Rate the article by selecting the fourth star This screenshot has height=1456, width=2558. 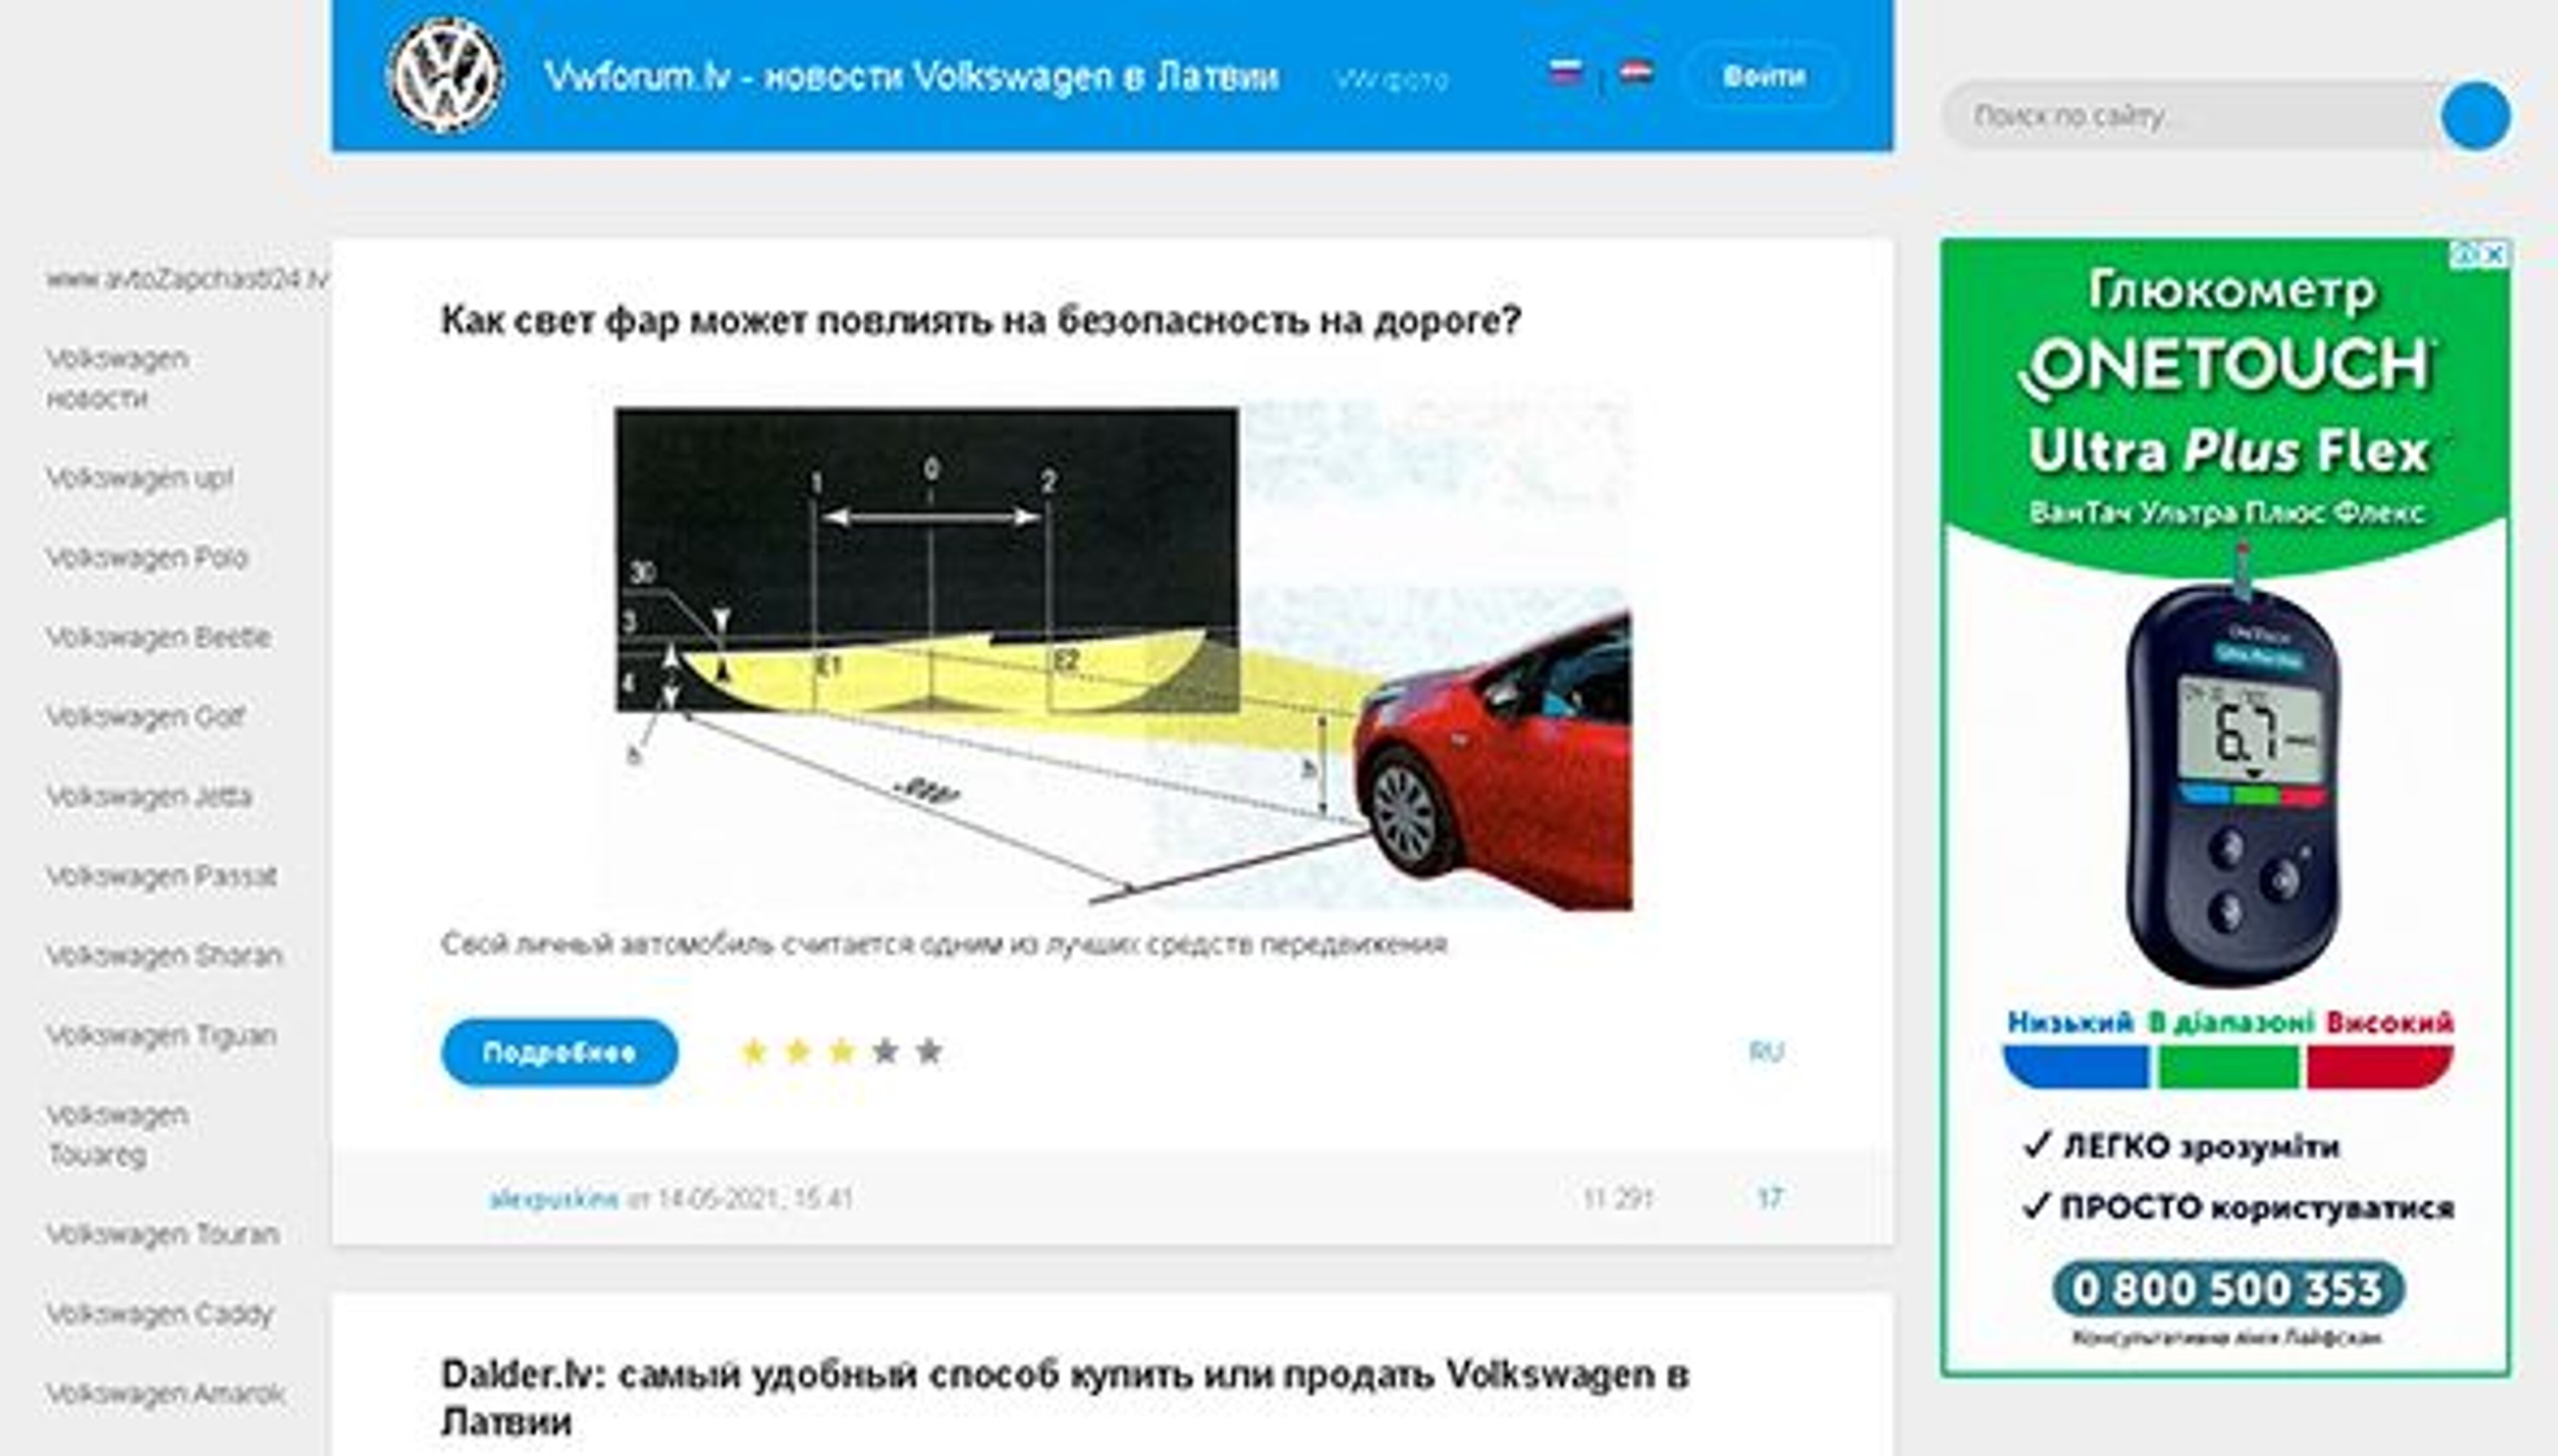[x=886, y=1051]
